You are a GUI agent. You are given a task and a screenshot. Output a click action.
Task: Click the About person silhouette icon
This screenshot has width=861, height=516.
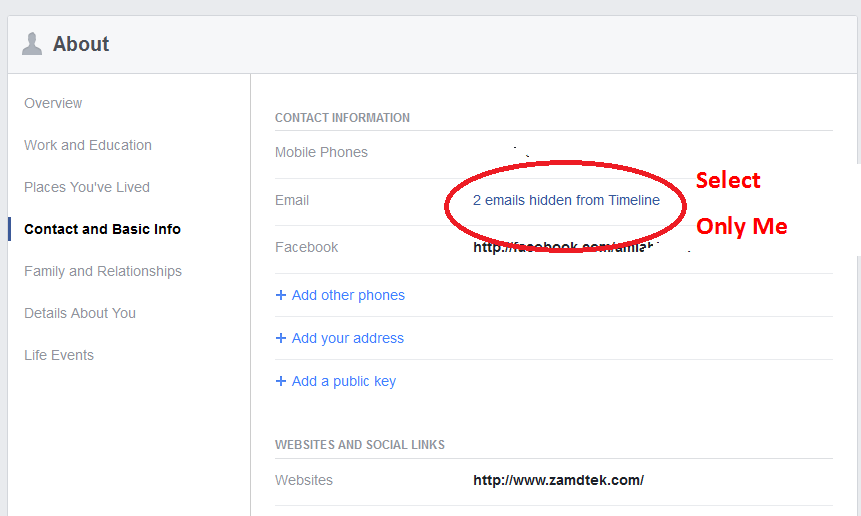[x=32, y=44]
